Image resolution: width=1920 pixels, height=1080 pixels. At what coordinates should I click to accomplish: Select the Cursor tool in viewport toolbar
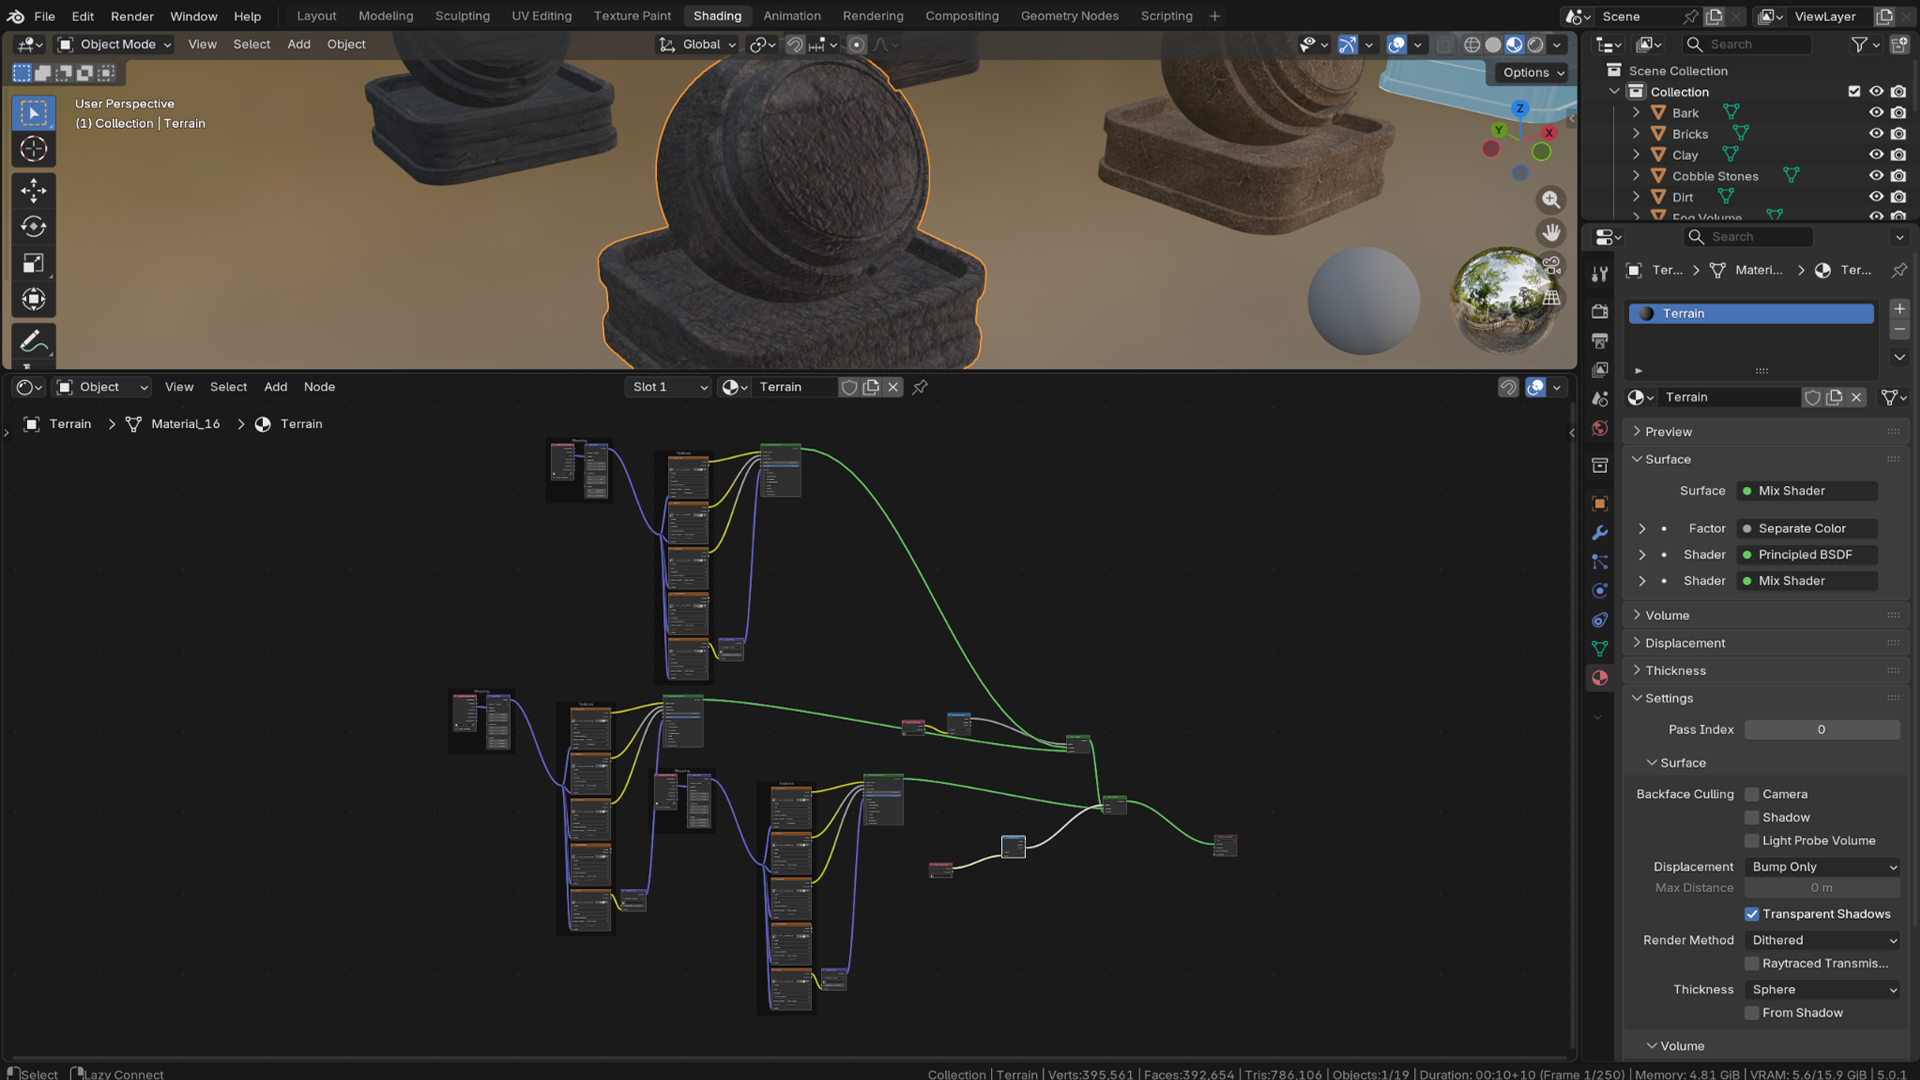(33, 149)
